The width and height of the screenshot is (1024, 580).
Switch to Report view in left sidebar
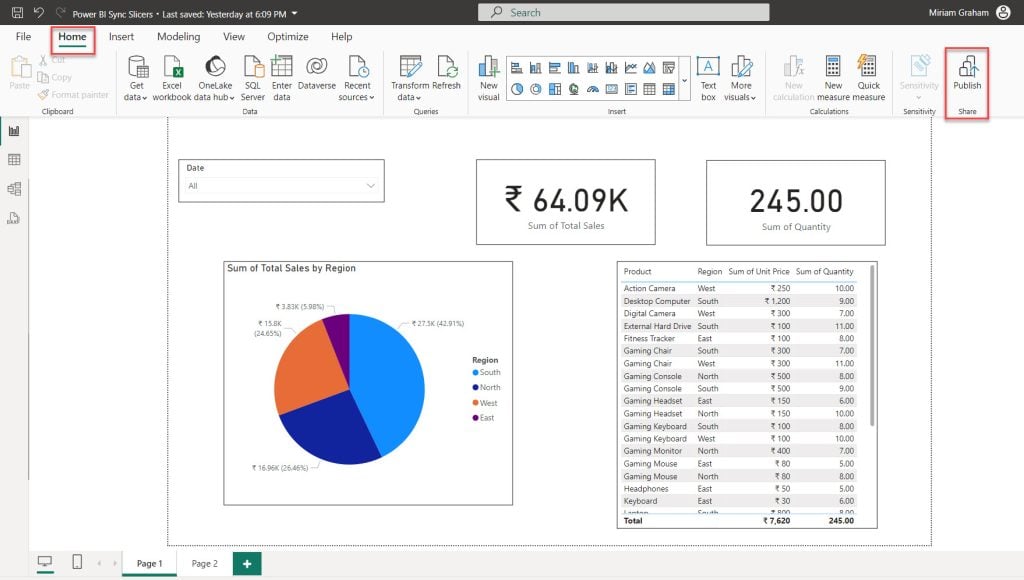coord(14,131)
